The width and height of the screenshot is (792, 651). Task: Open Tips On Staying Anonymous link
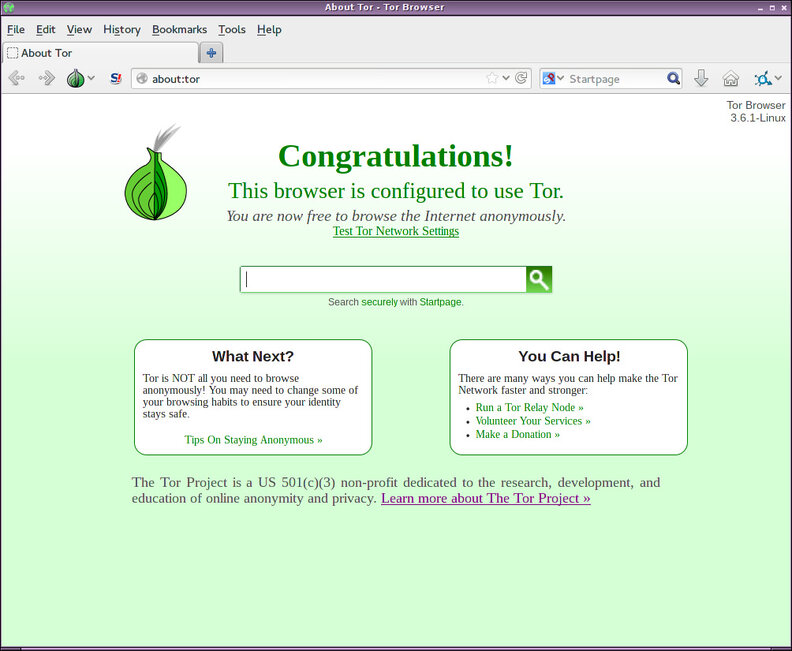click(253, 439)
